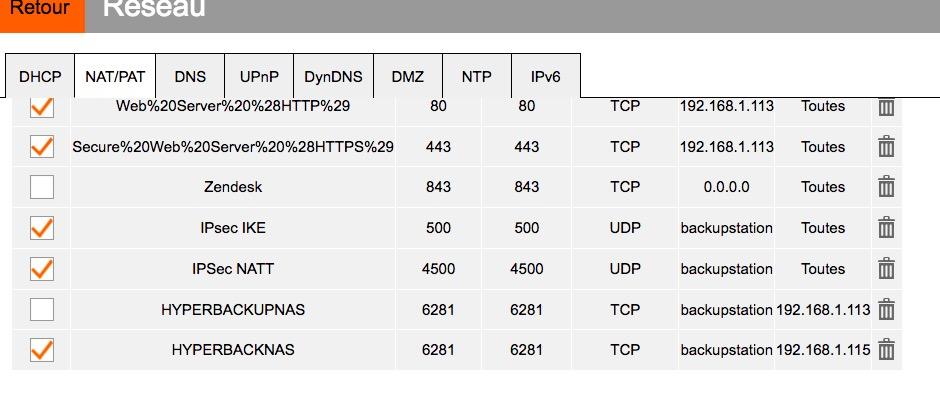Viewport: 940px width, 402px height.
Task: Select the DMZ tab
Action: click(x=408, y=77)
